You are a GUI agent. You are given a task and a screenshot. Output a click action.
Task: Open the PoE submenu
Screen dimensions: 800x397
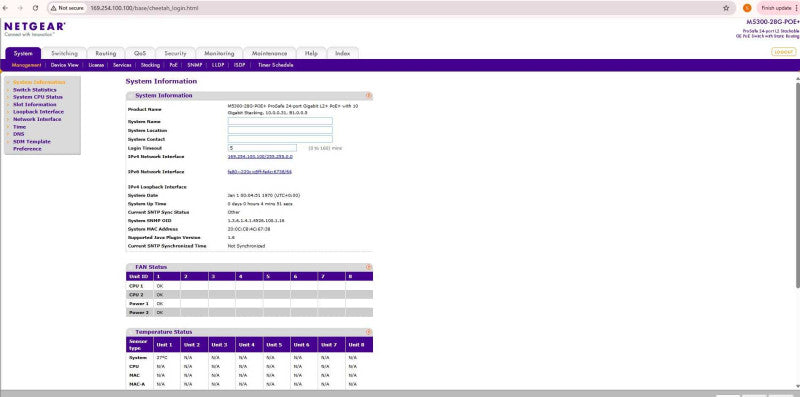click(x=174, y=65)
